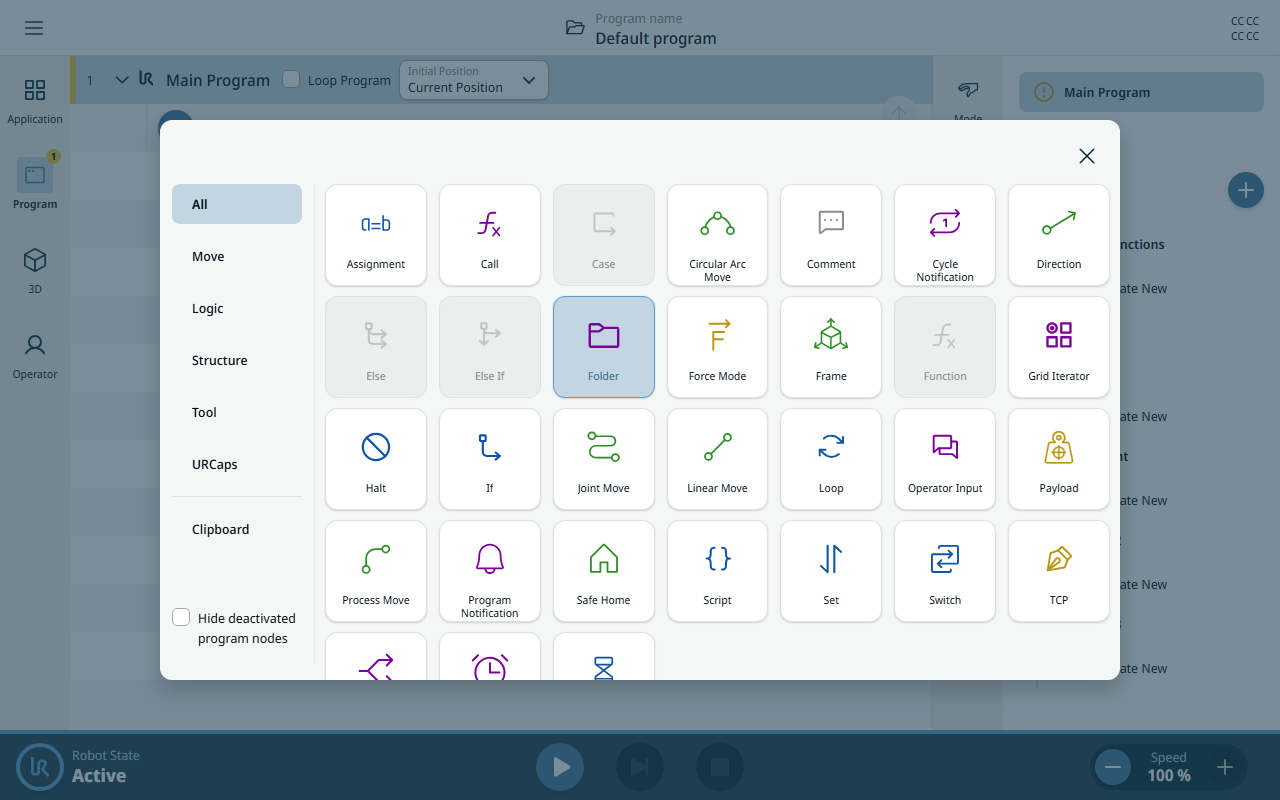Select the Assignment node tile
Viewport: 1280px width, 800px height.
pos(376,234)
